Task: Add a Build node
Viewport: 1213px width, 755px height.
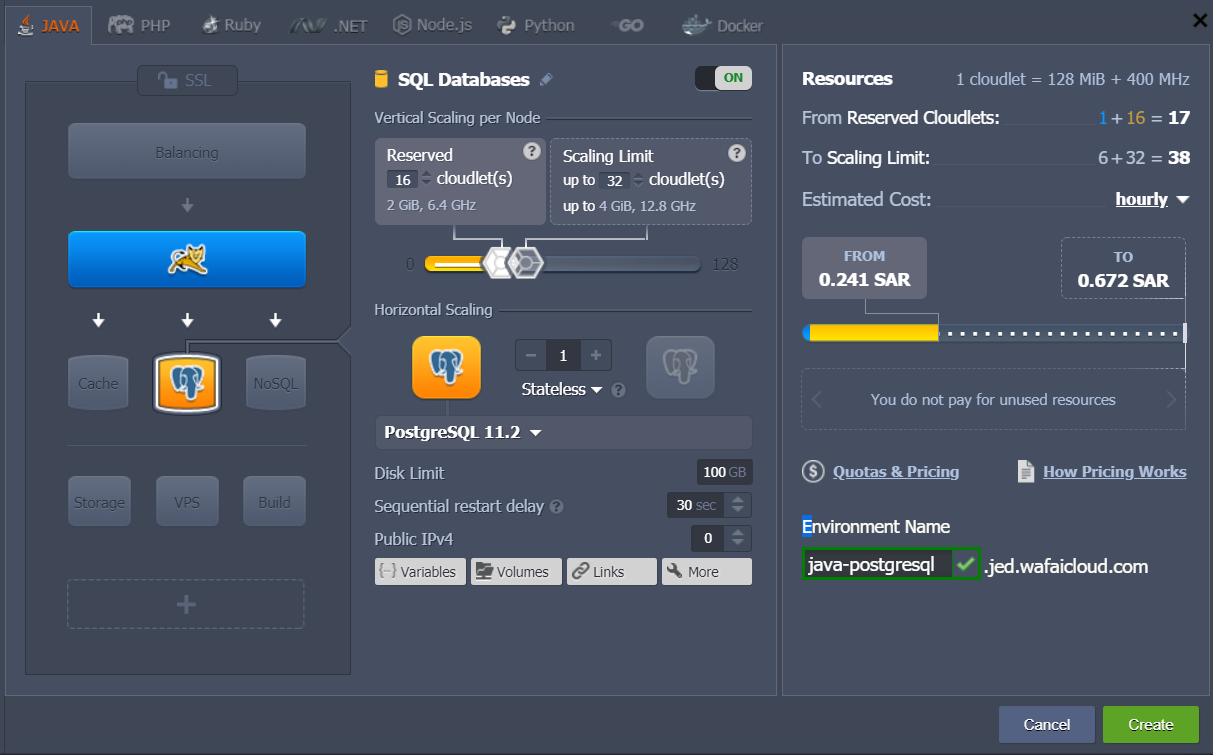Action: 275,502
